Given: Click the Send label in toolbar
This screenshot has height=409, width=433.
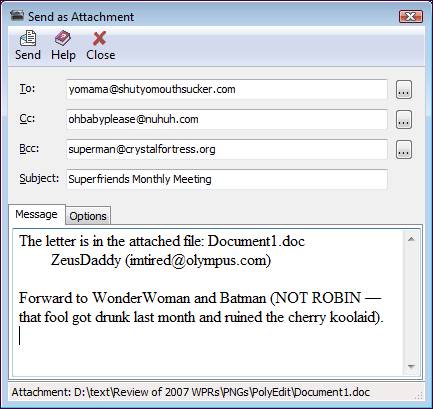Looking at the screenshot, I should [28, 55].
